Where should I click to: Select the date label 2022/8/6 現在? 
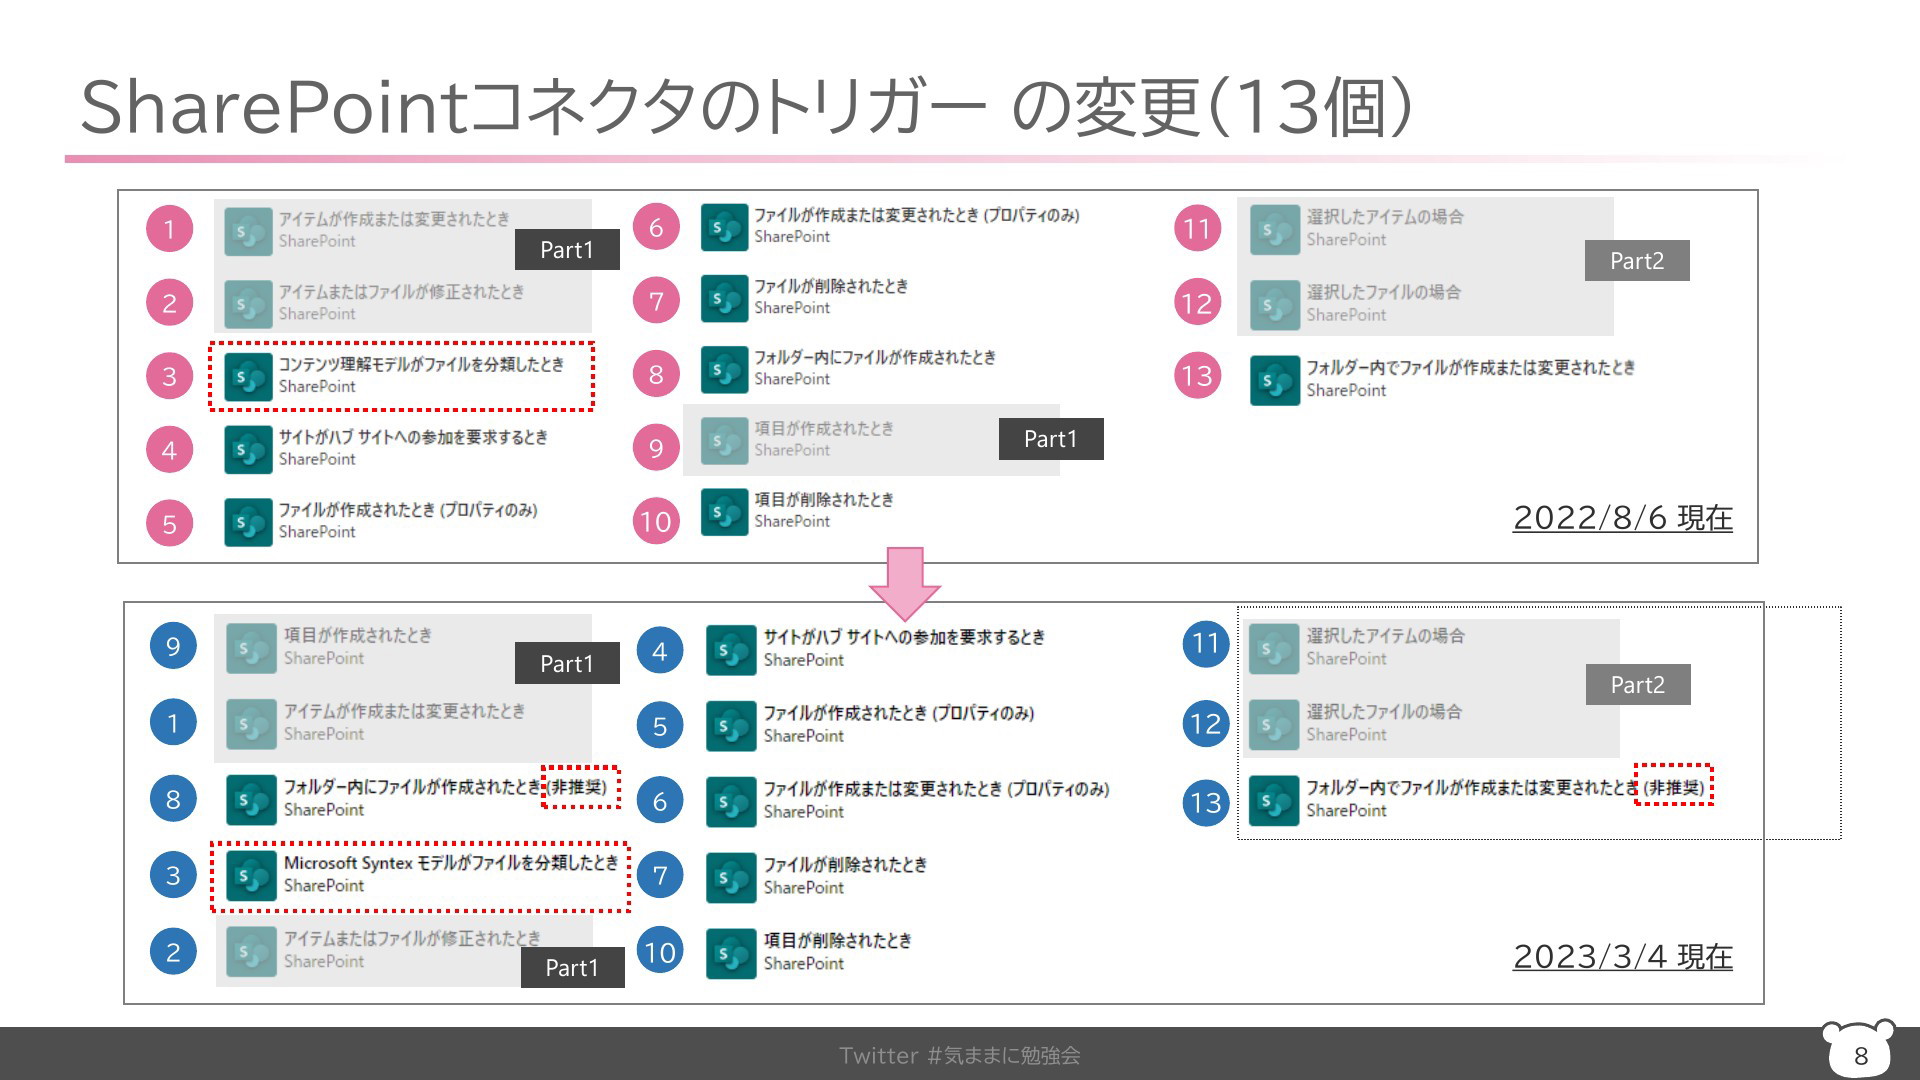(1622, 518)
